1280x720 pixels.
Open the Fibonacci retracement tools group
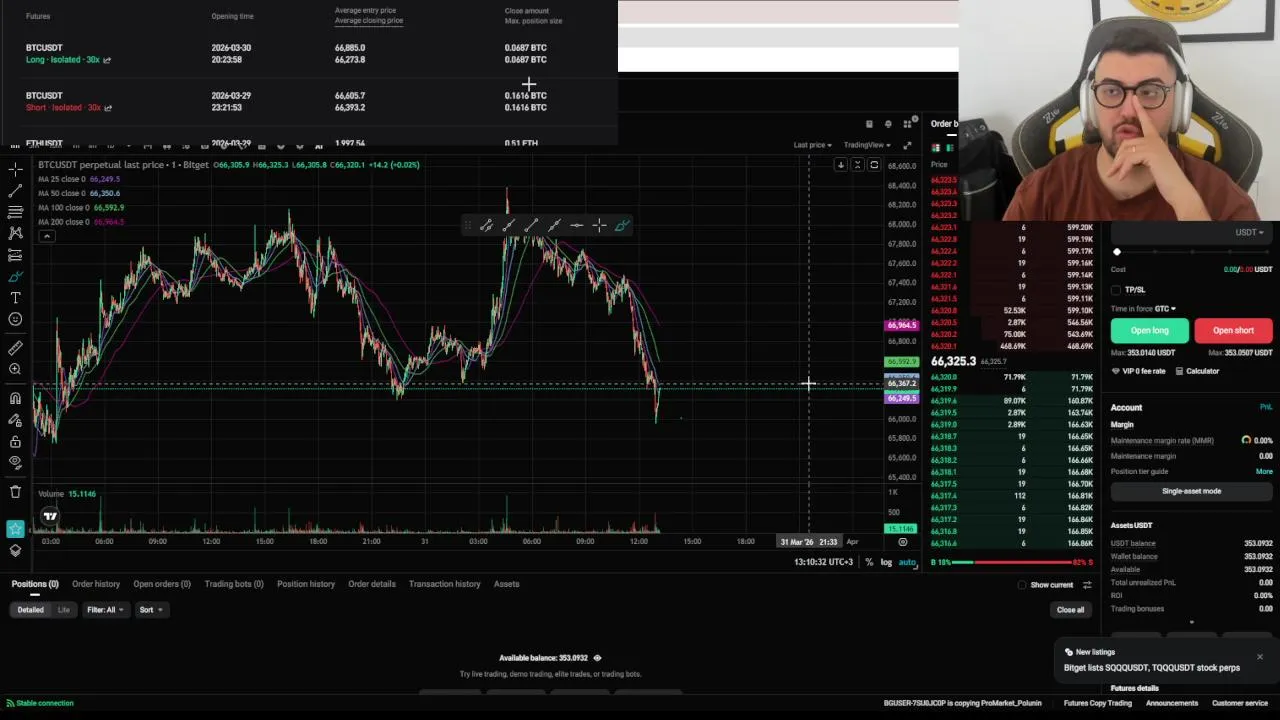point(15,212)
